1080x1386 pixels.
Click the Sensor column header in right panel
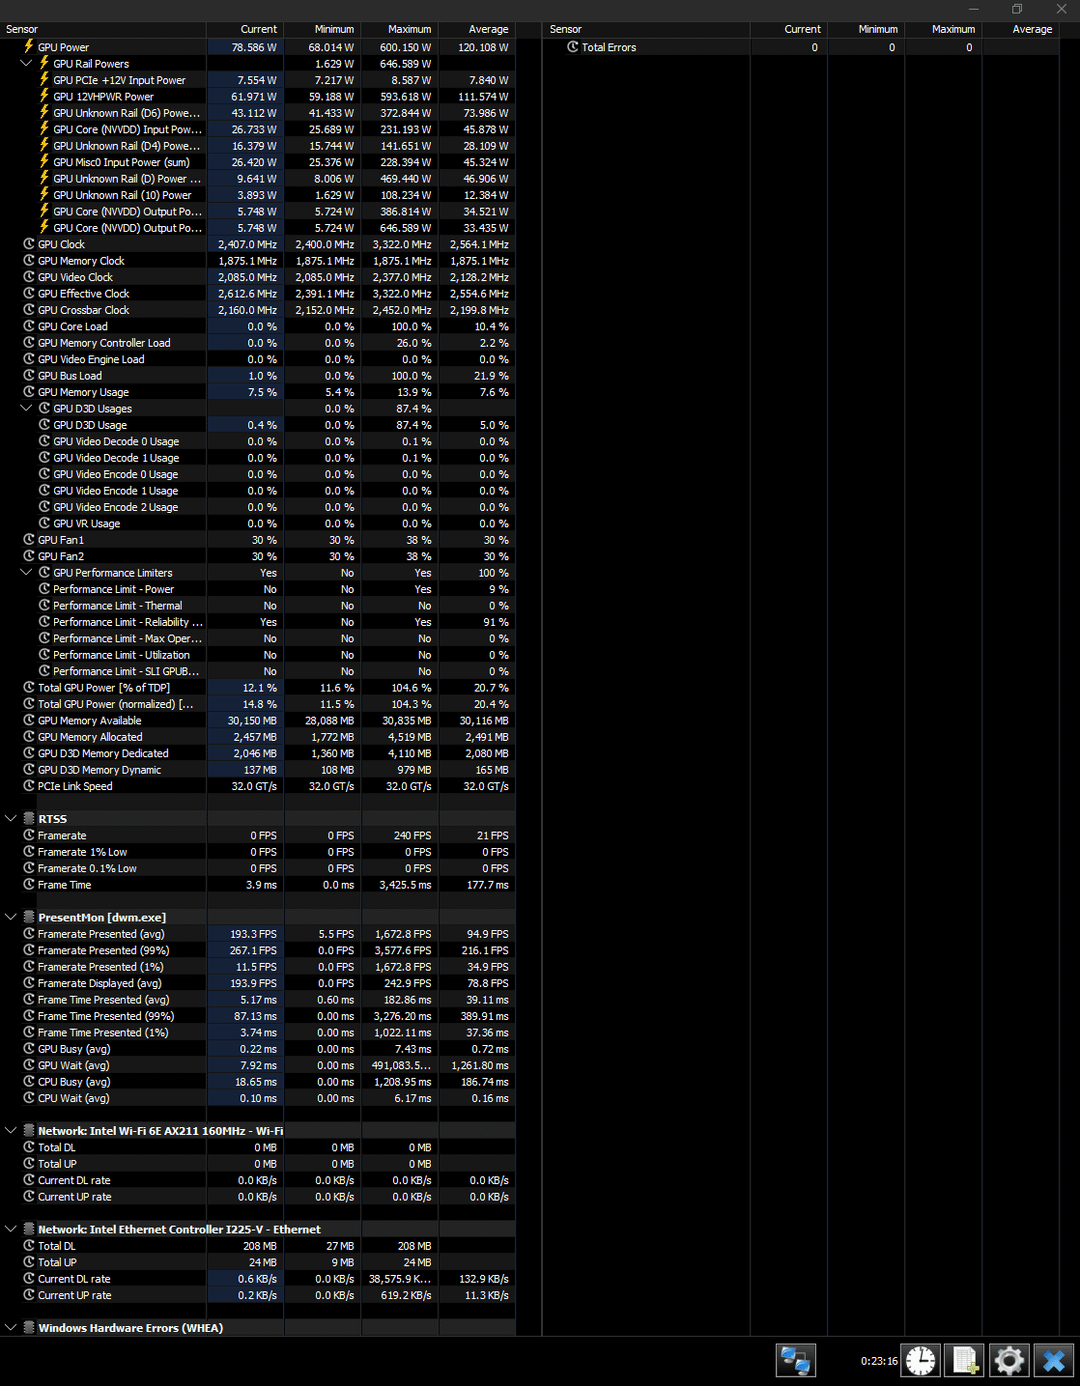click(x=566, y=29)
